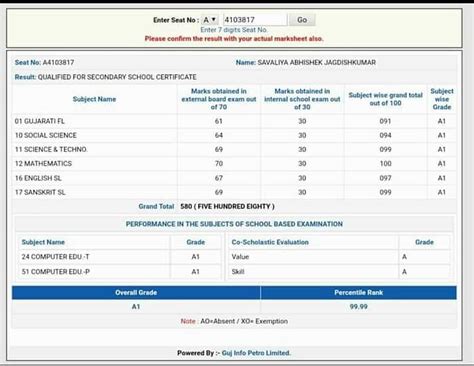This screenshot has height=366, width=474.
Task: Select the 'Seat No: A4103817' text
Action: (x=44, y=62)
